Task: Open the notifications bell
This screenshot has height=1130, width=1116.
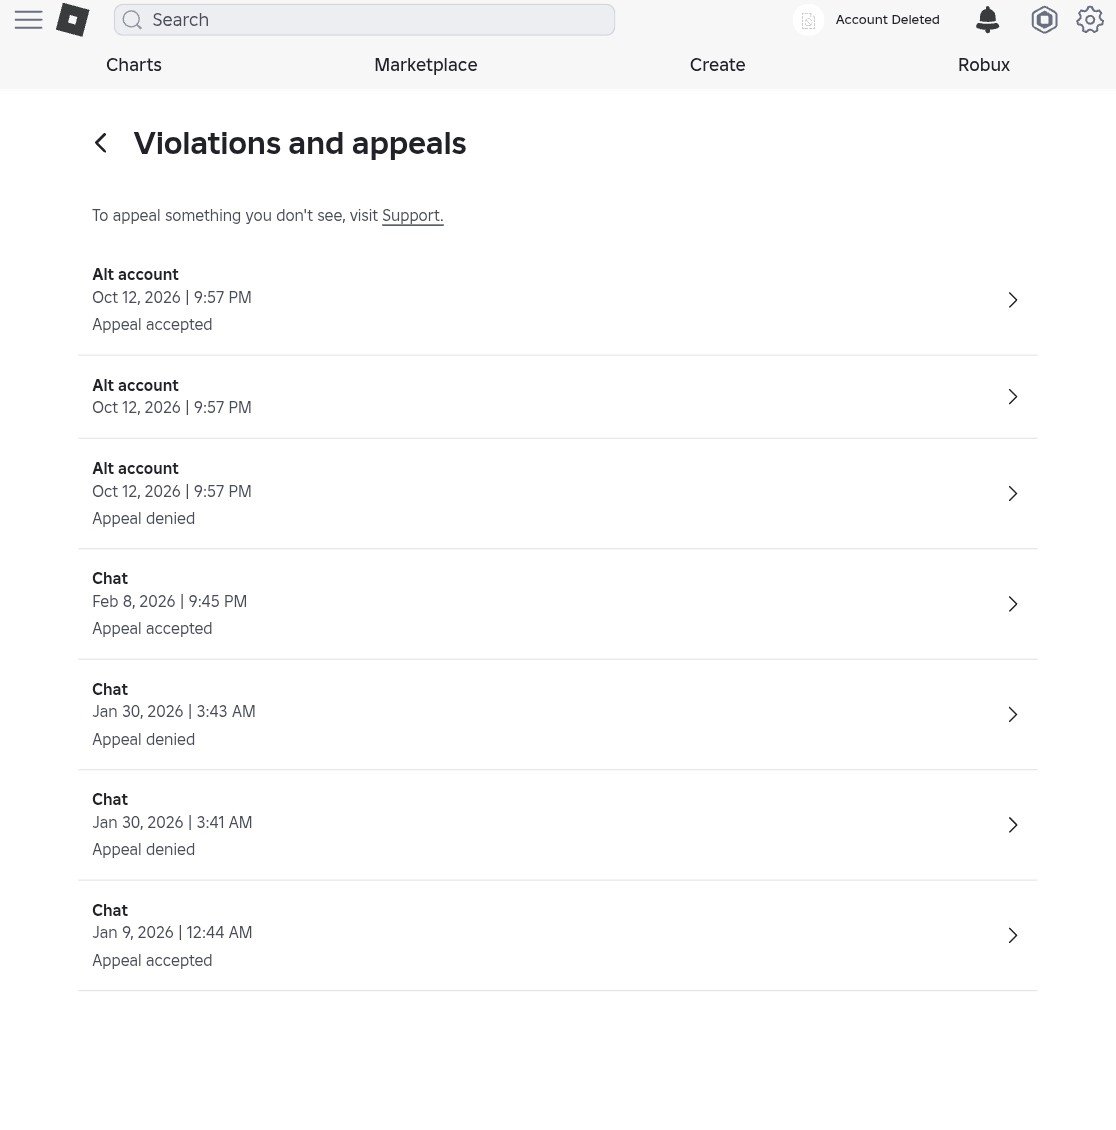Action: click(x=987, y=19)
